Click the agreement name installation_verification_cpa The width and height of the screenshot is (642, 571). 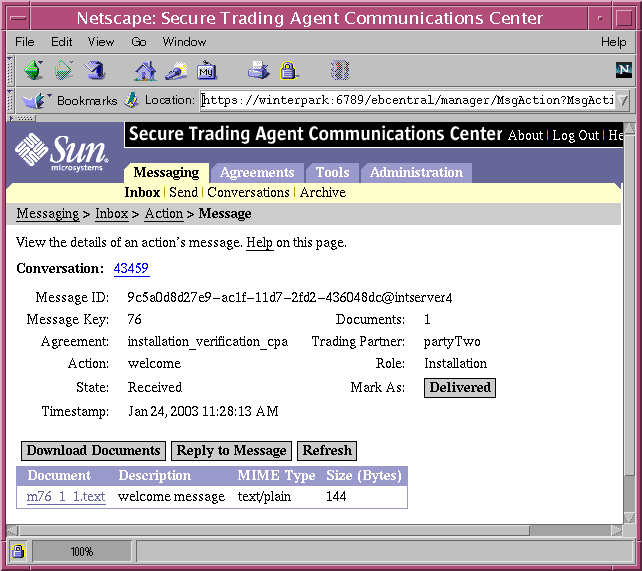(208, 342)
